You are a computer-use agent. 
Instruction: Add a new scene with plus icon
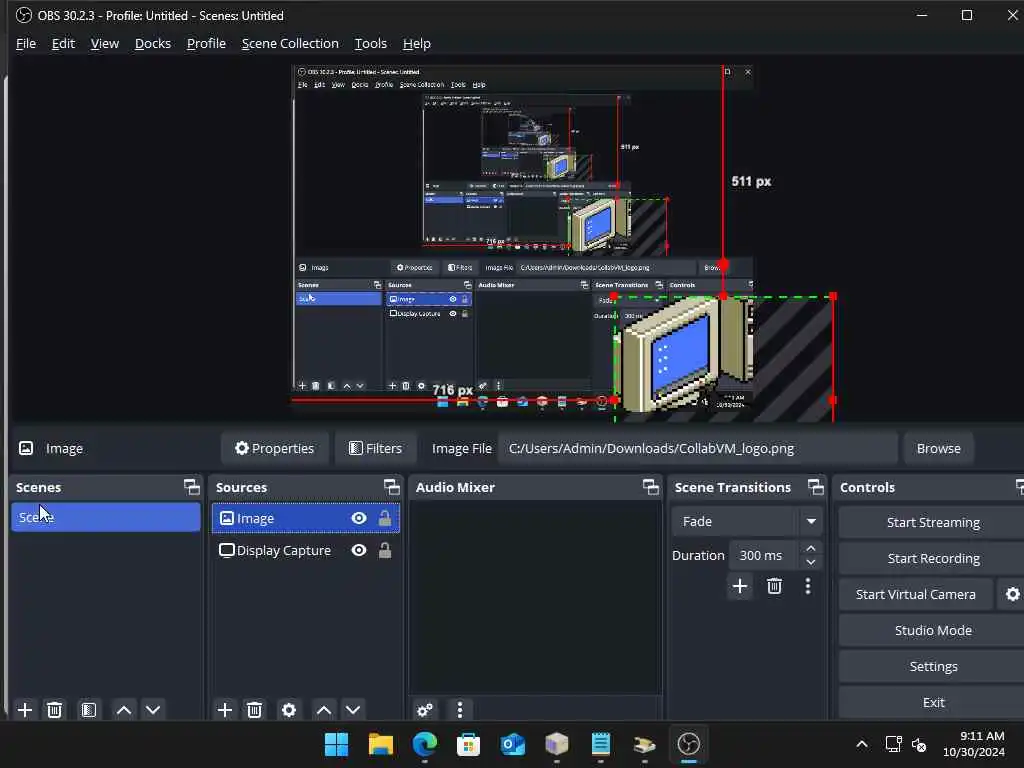25,710
